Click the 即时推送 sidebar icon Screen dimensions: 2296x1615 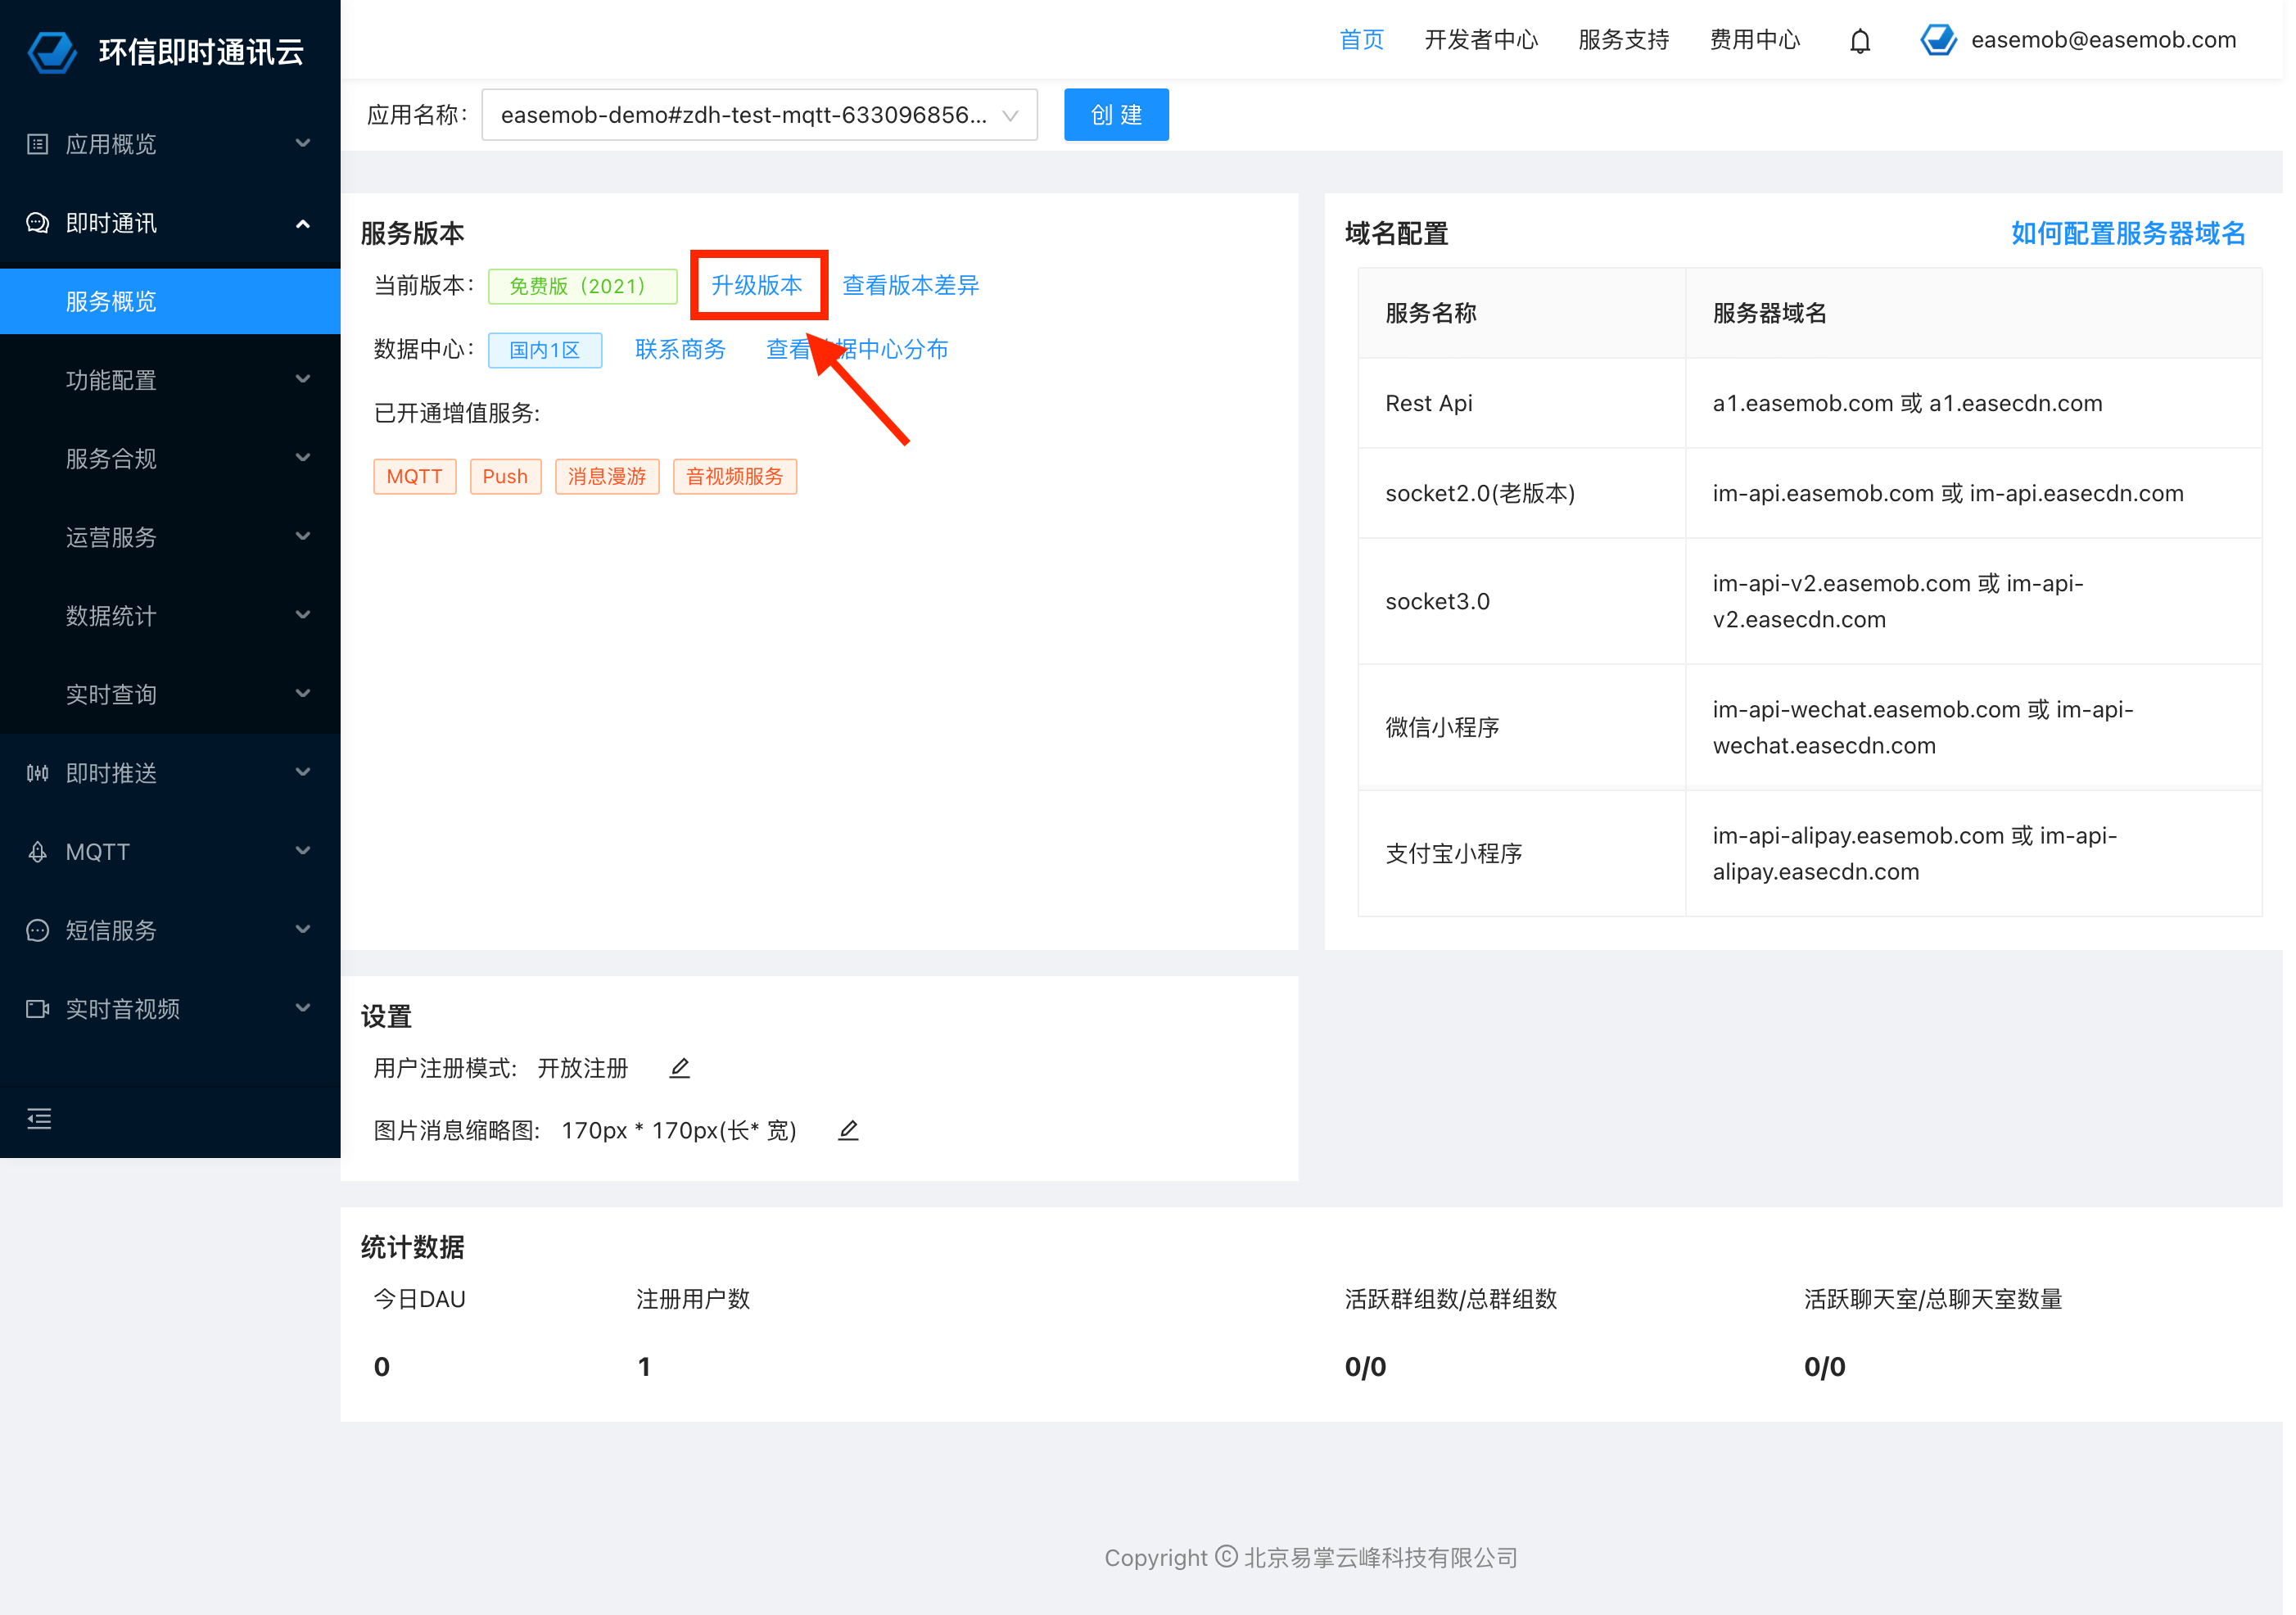coord(38,773)
